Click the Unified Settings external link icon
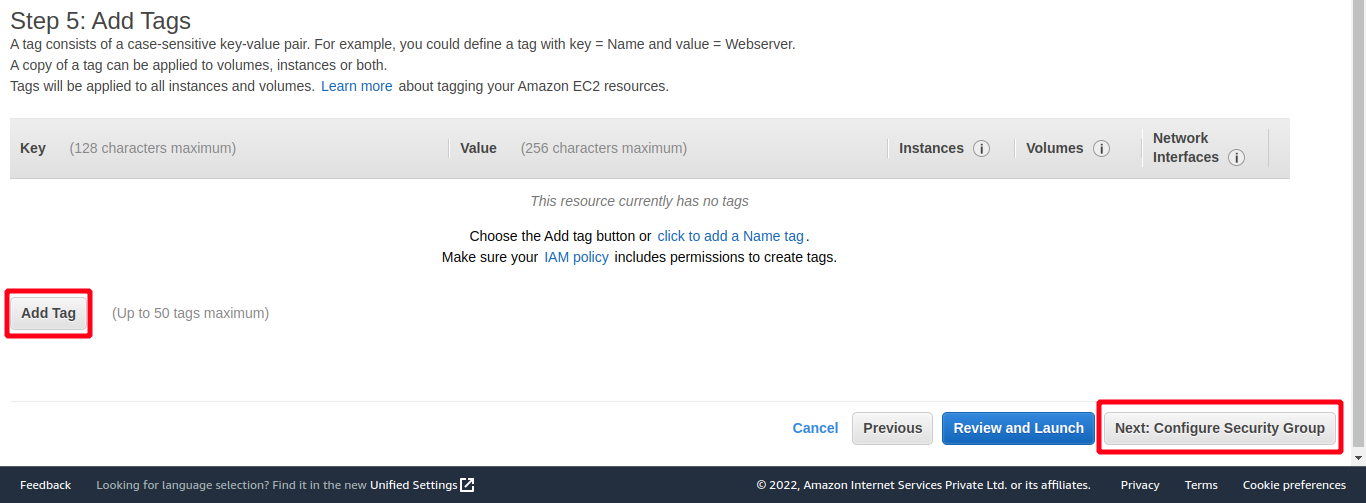1366x503 pixels. [x=467, y=485]
